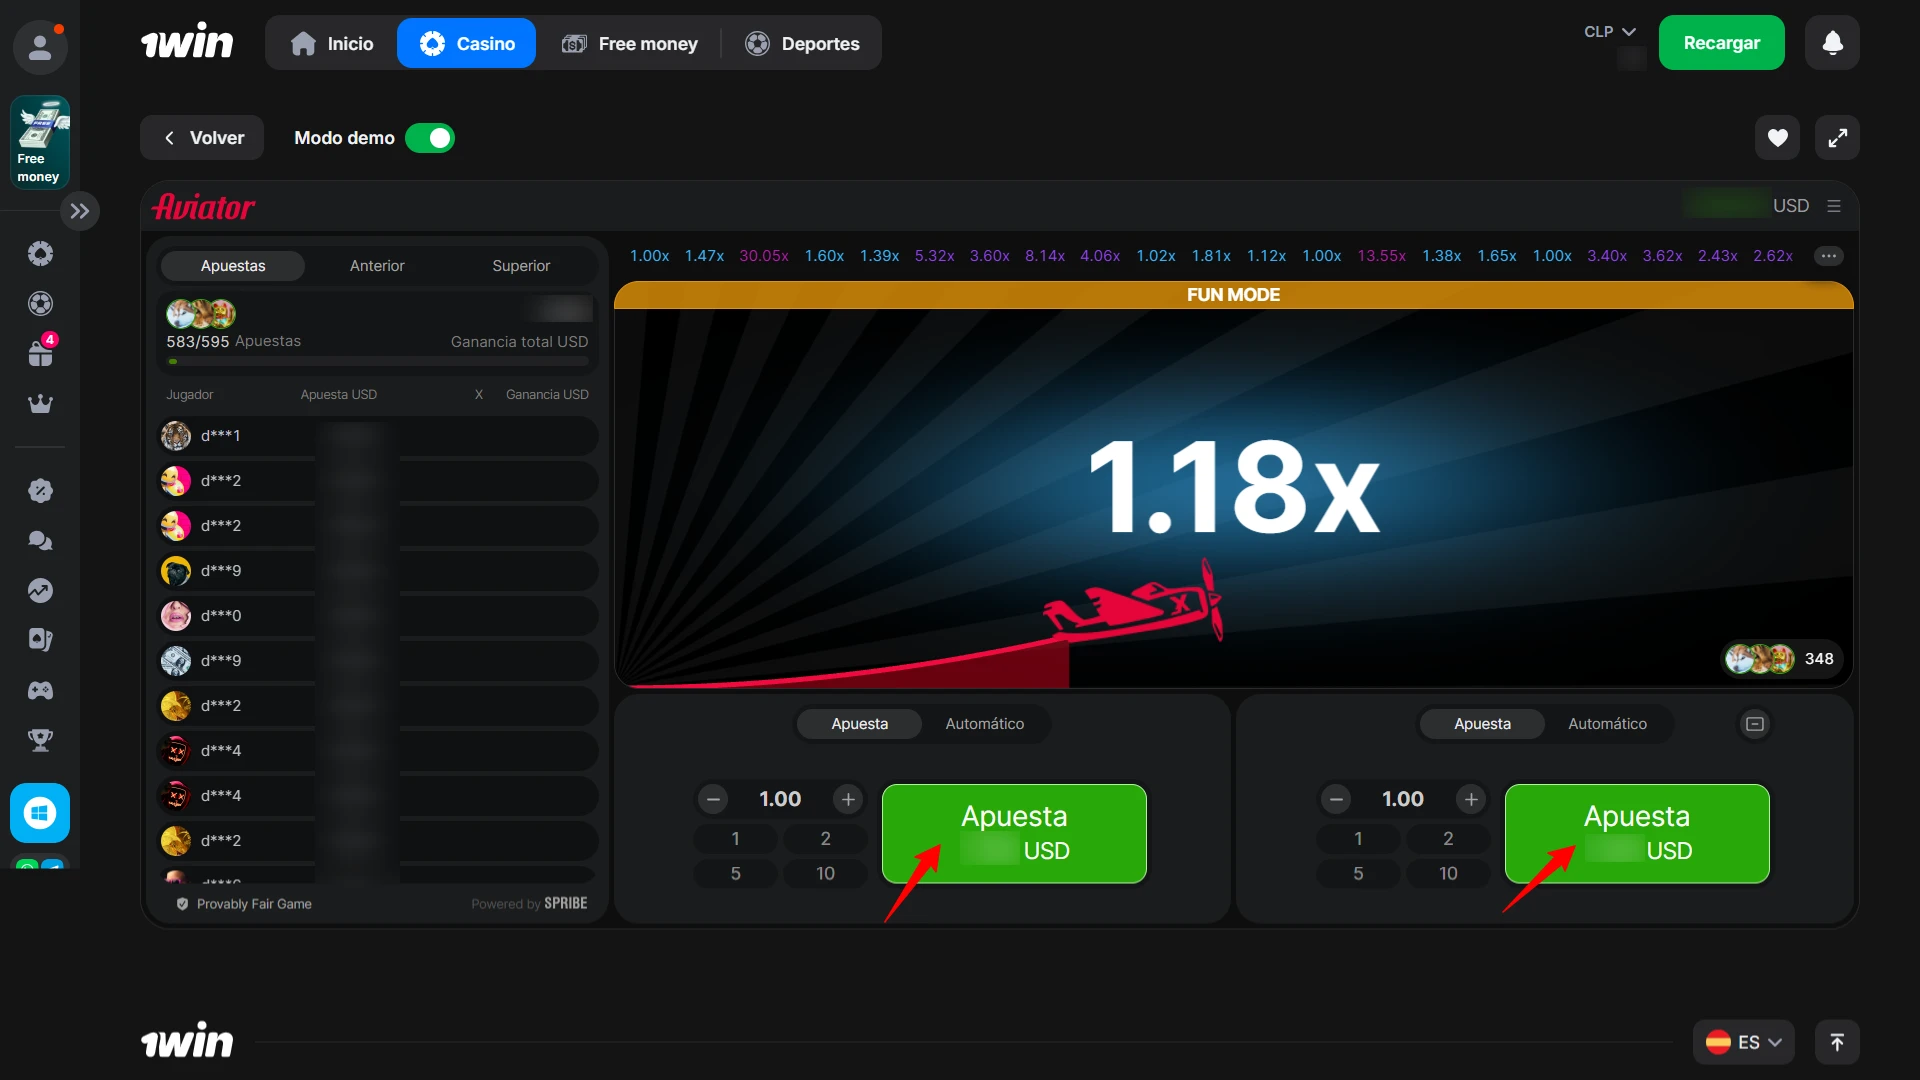Toggle Modo demo switch off
Image resolution: width=1920 pixels, height=1080 pixels.
(x=430, y=138)
